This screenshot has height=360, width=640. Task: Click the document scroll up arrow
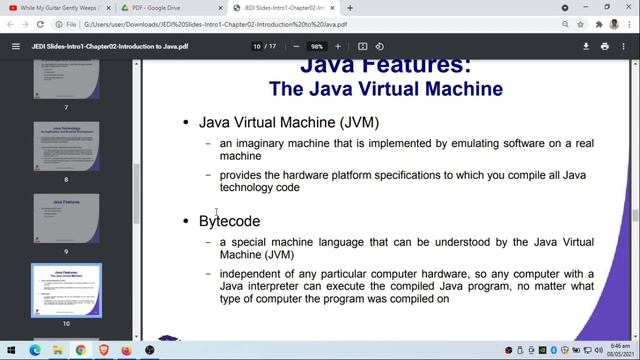click(635, 64)
